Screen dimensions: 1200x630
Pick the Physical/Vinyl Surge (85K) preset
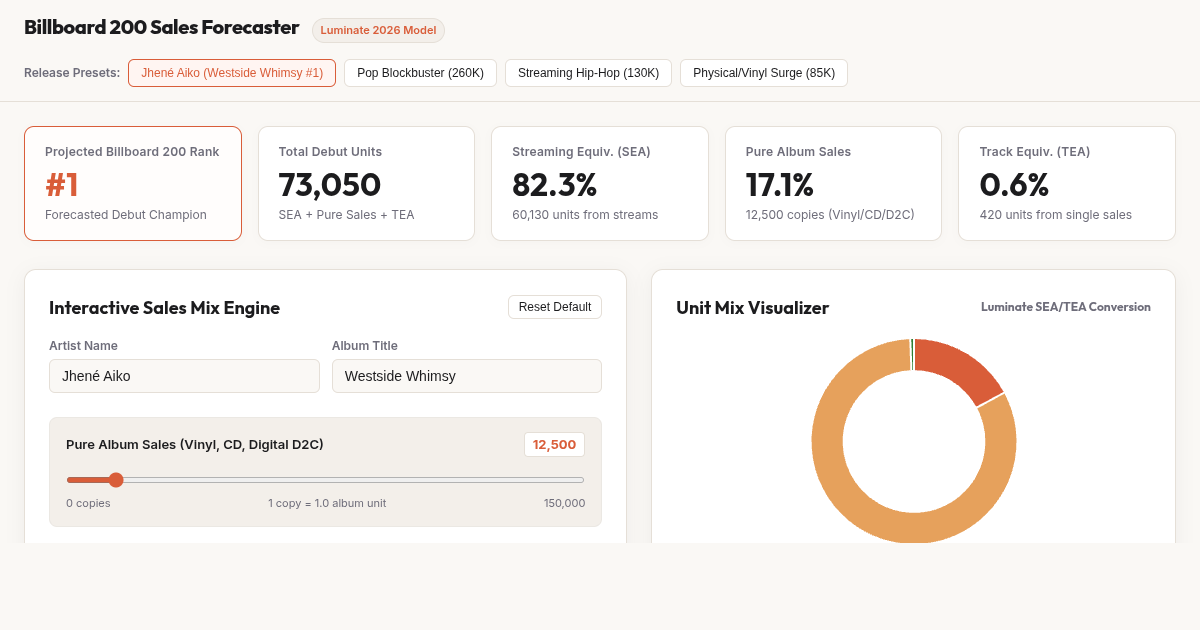click(764, 73)
